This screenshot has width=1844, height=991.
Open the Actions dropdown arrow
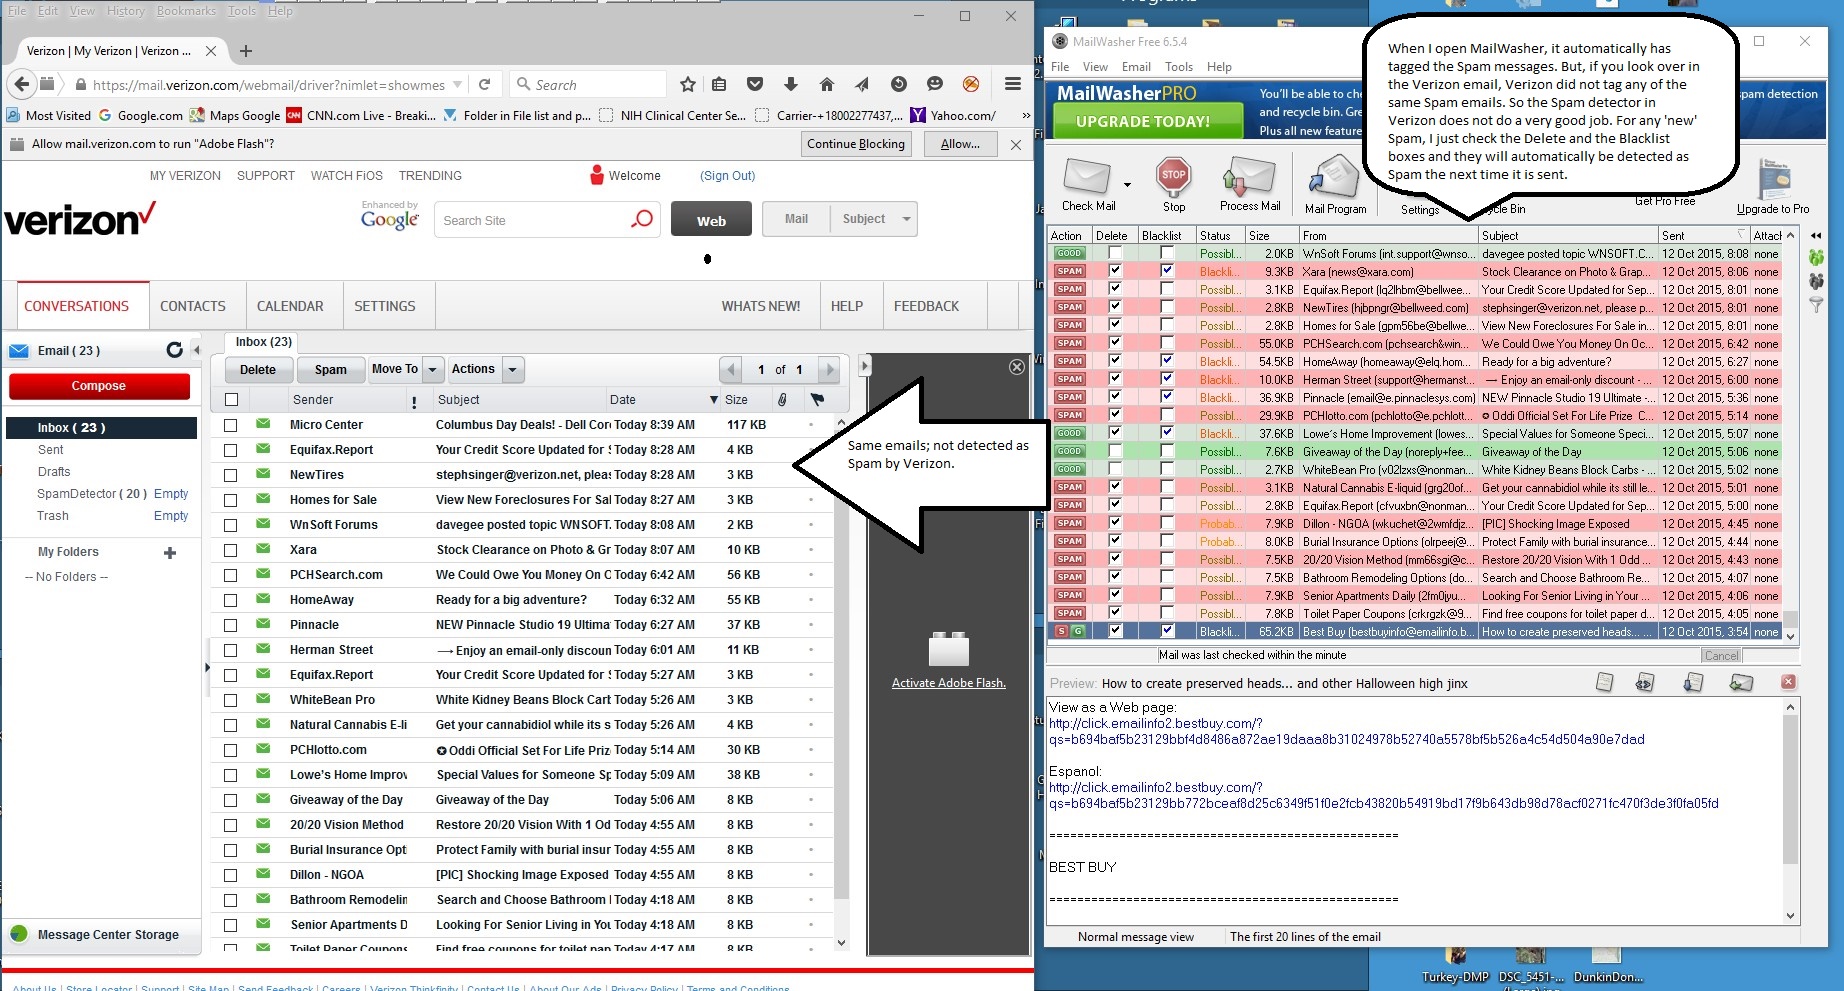(513, 369)
